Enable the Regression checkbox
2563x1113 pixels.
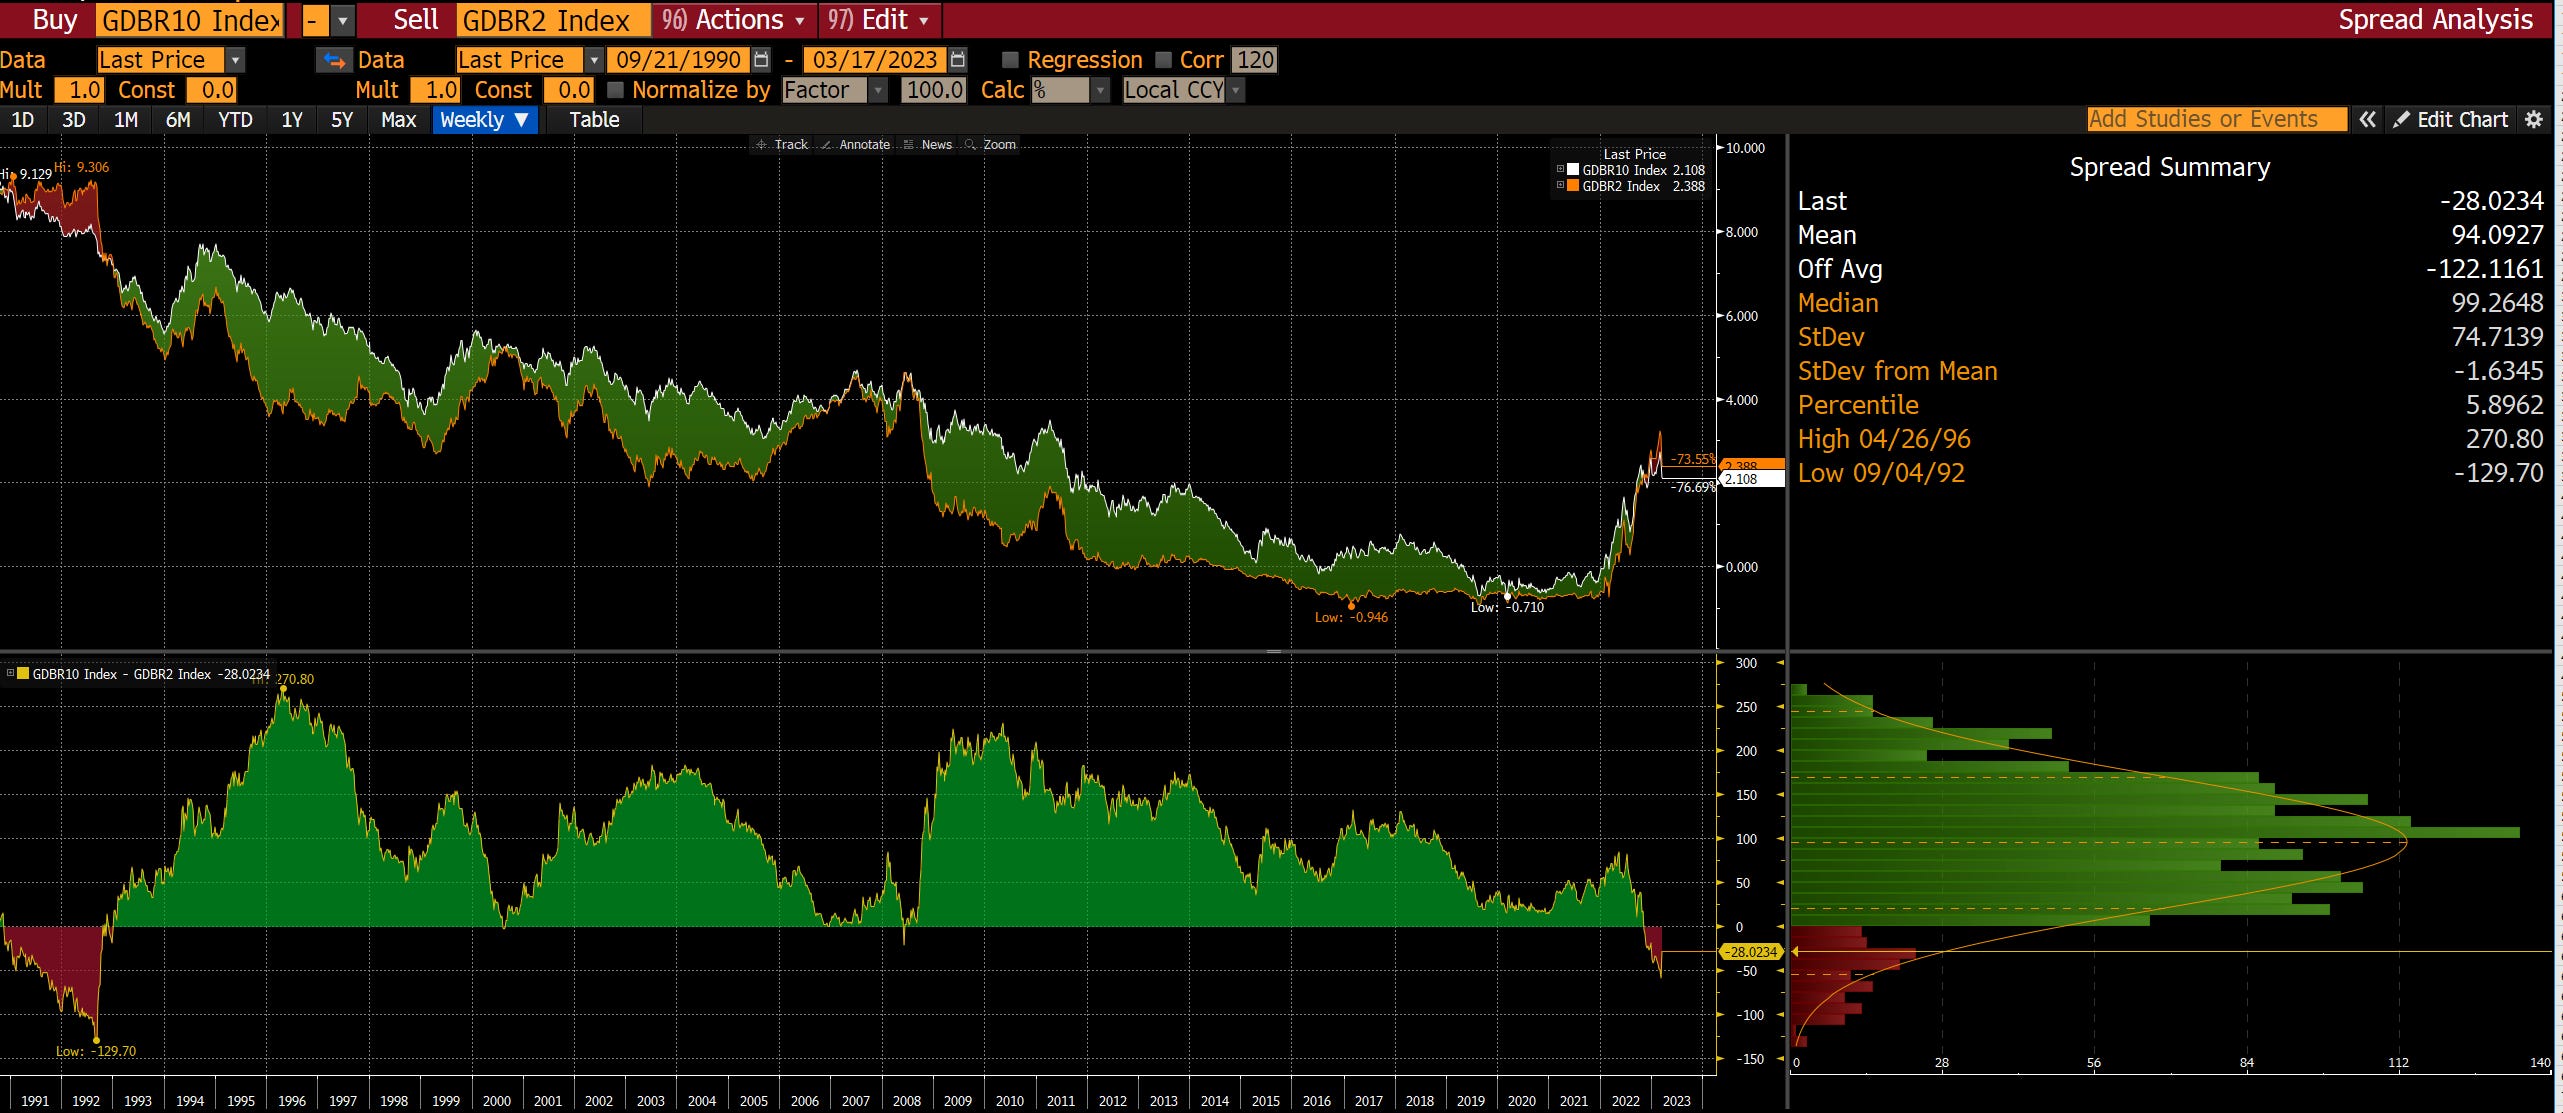point(1010,60)
